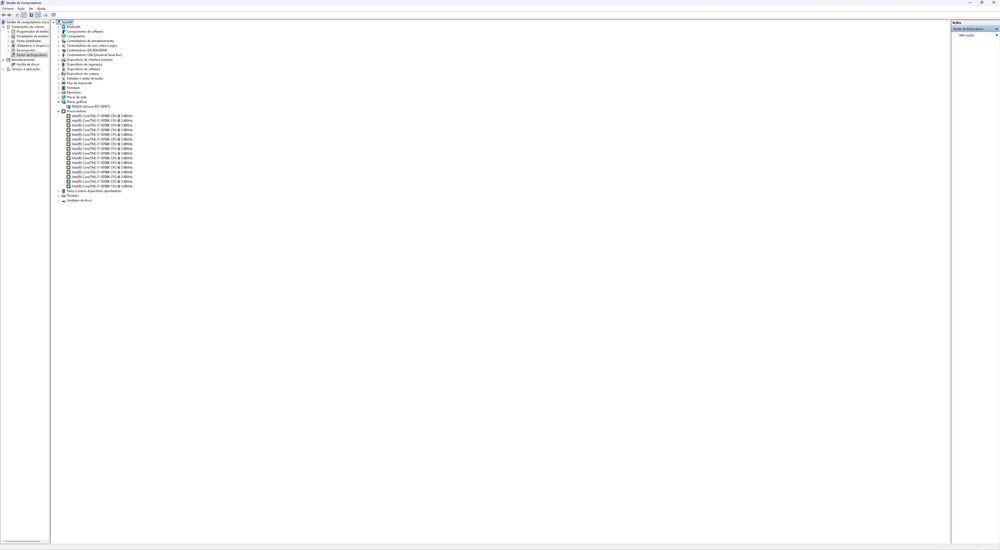1000x550 pixels.
Task: Collapse the Armazenamento tree node
Action: [3, 60]
